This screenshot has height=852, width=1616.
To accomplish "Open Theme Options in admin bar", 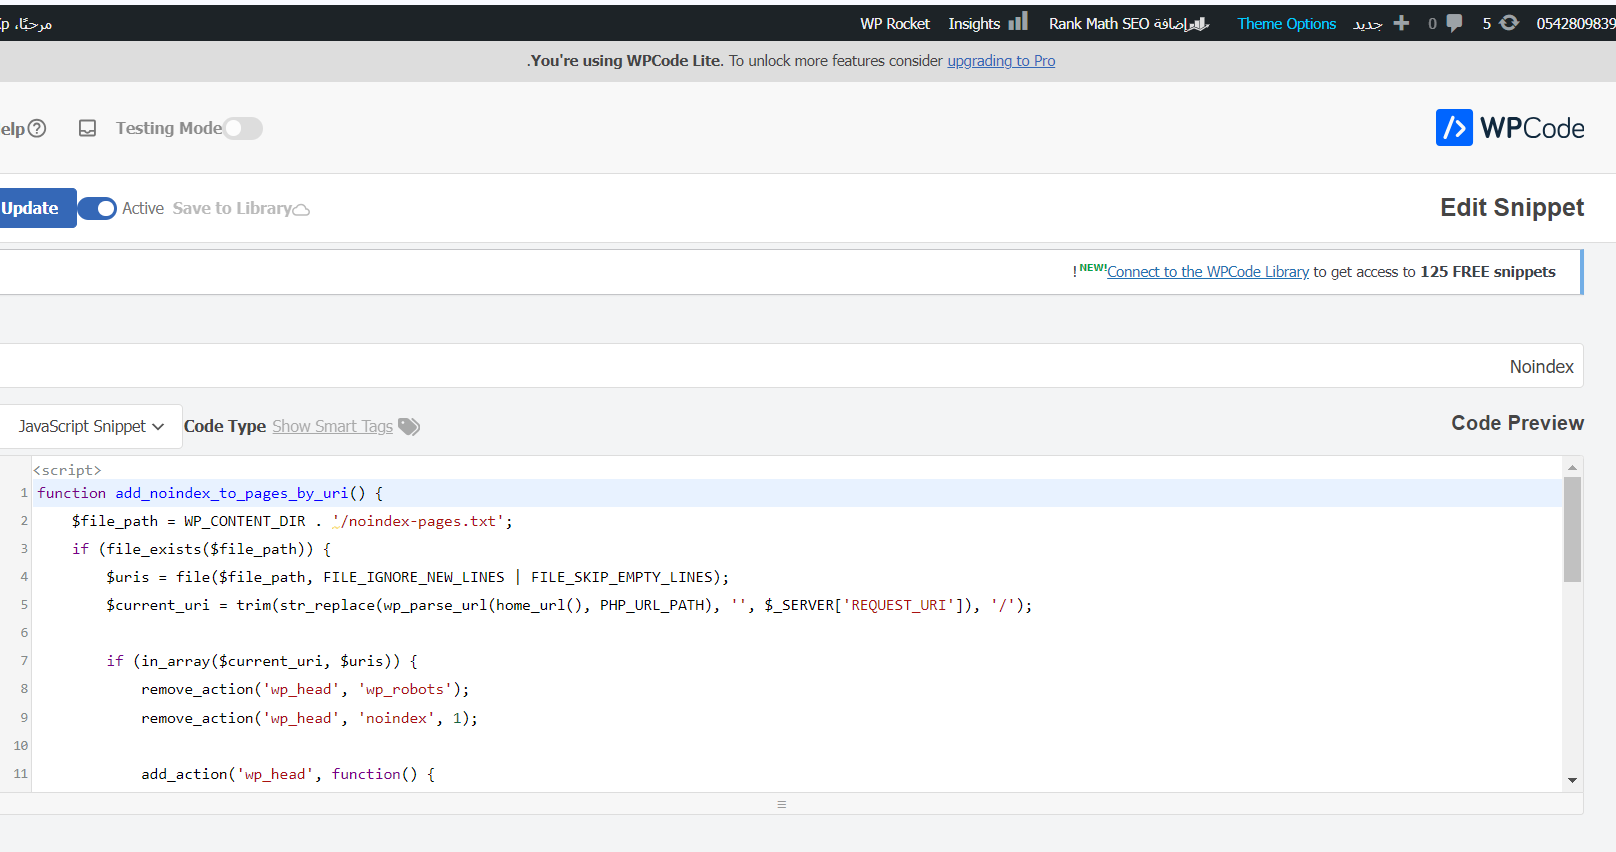I will click(x=1286, y=24).
